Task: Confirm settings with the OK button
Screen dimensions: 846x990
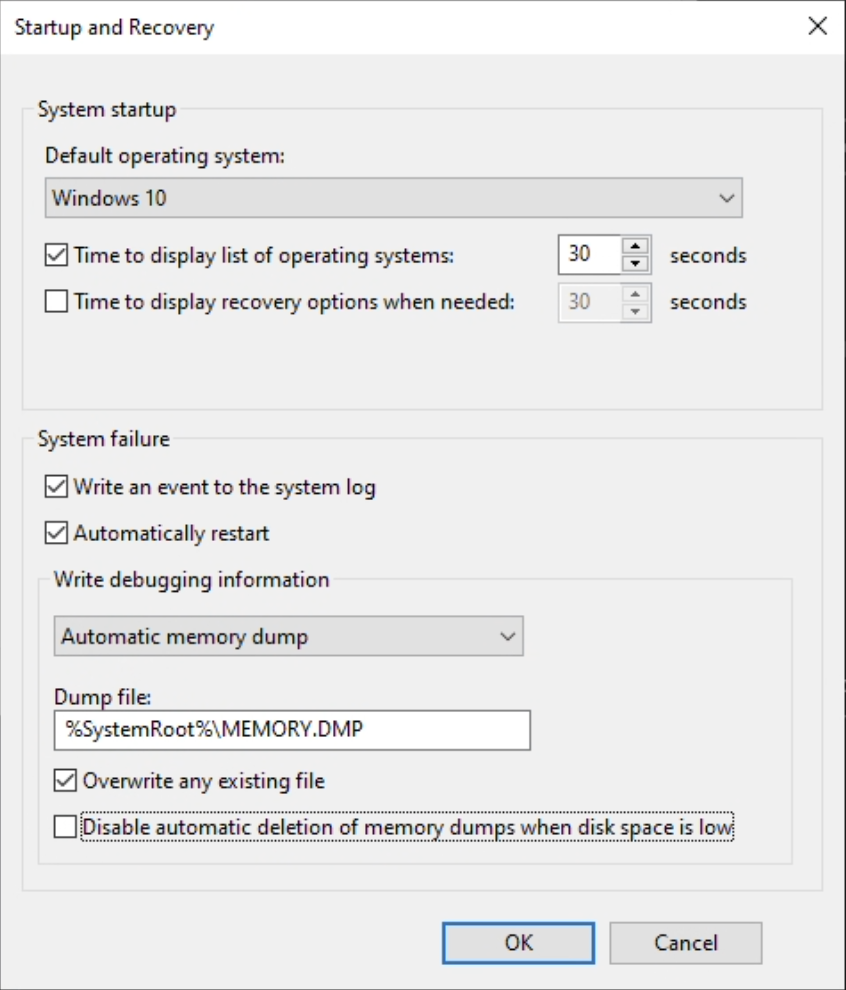Action: 517,942
